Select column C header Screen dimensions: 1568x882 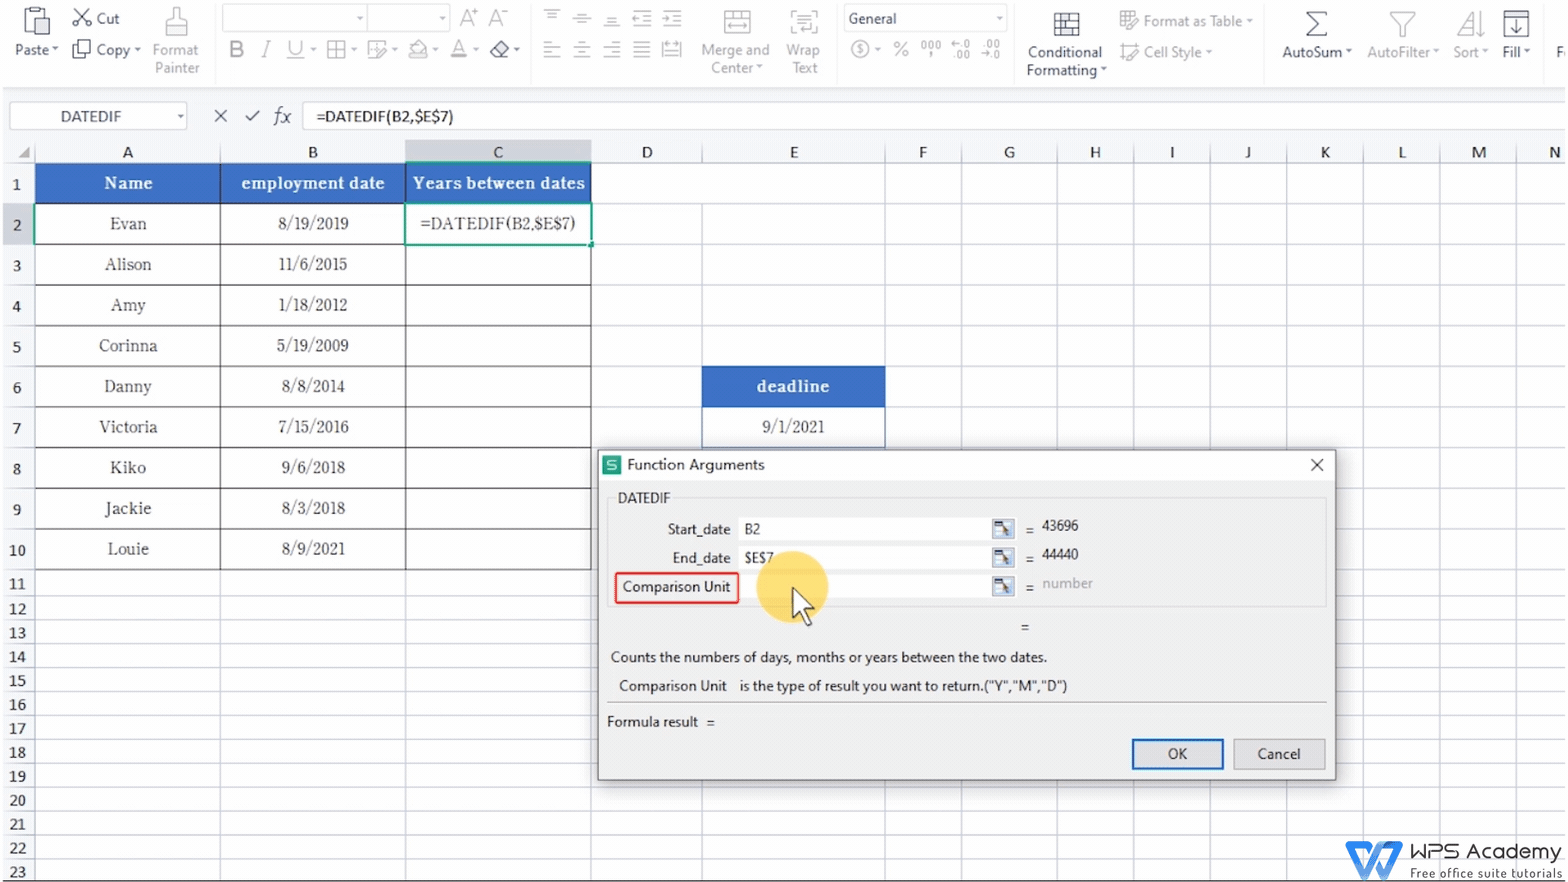click(x=498, y=152)
